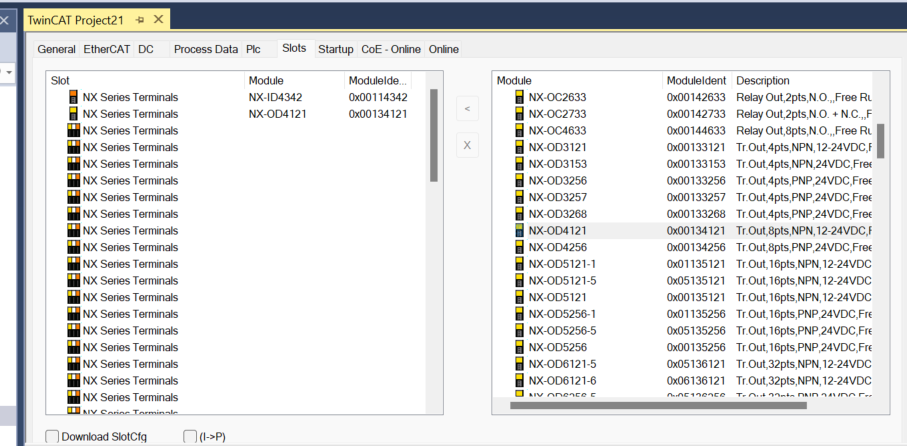Screen dimensions: 907x446
Task: Click ModuleIdent value 0x00142733
Action: 696,114
